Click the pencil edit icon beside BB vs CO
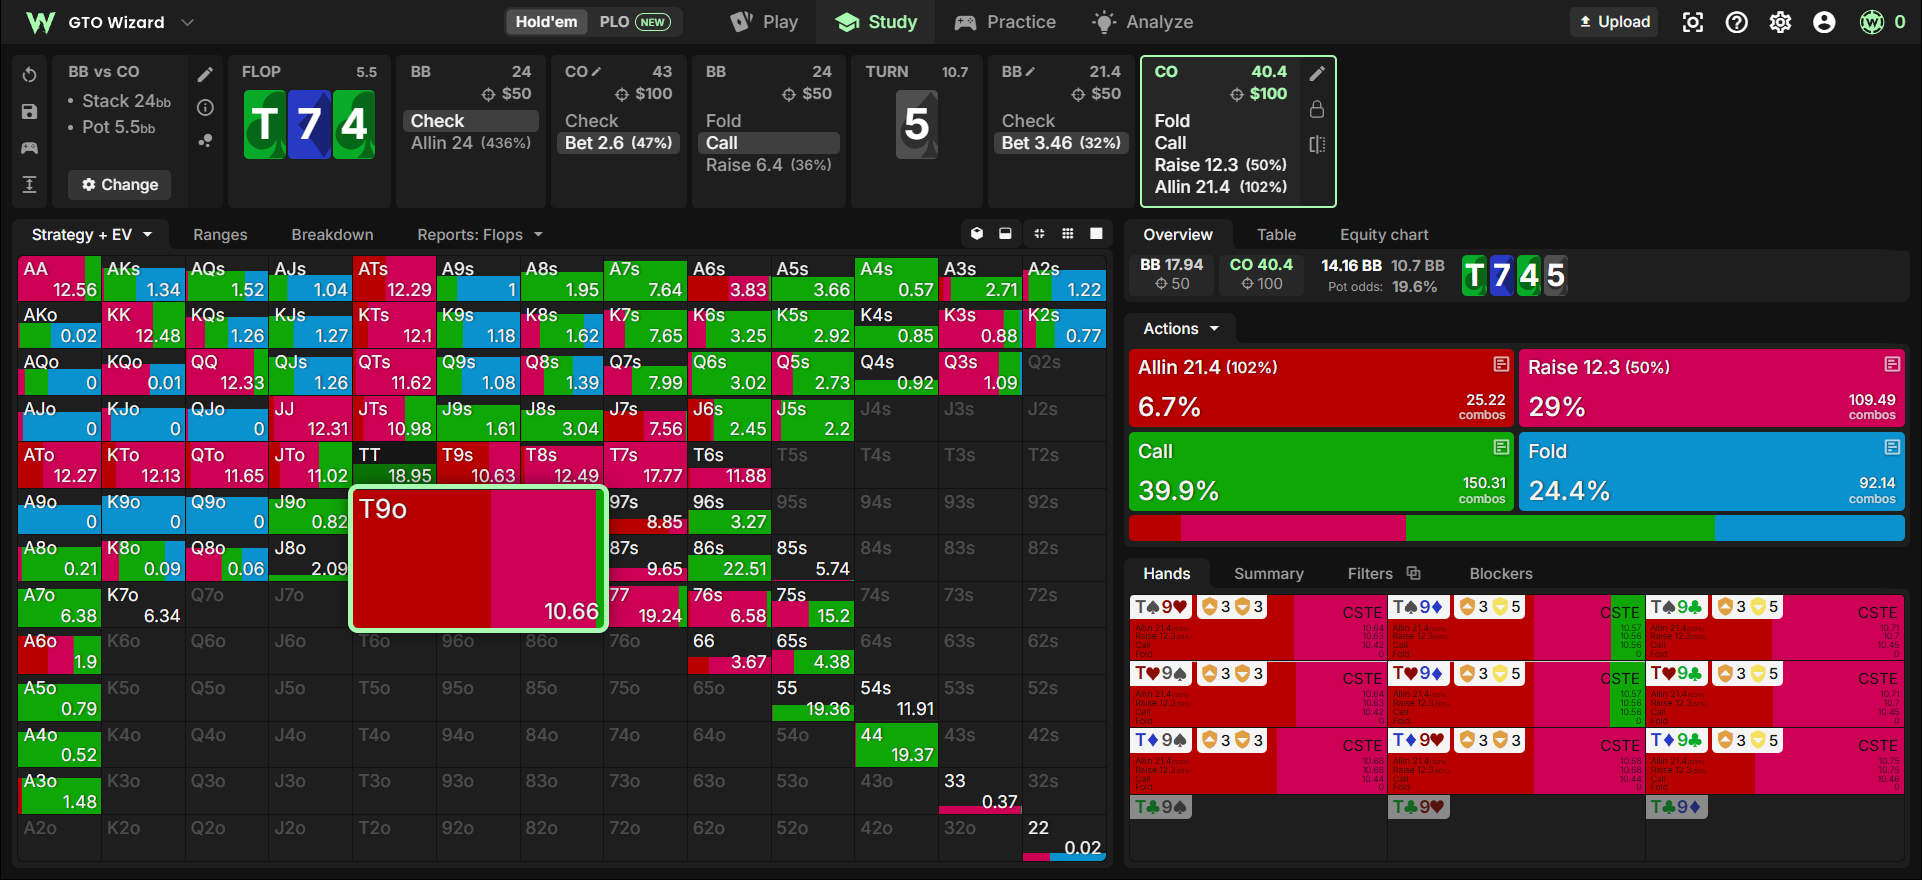This screenshot has width=1922, height=880. click(205, 75)
